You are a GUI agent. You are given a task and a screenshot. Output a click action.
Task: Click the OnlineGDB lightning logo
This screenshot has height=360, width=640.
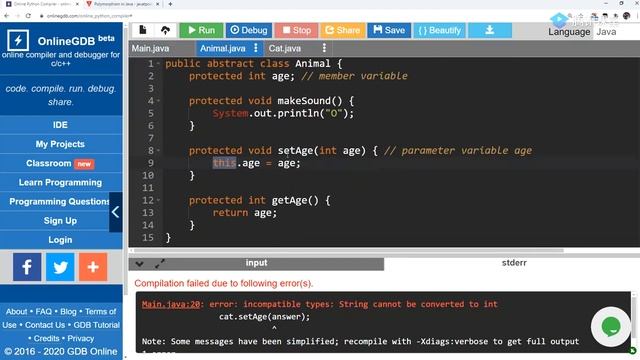click(x=18, y=40)
